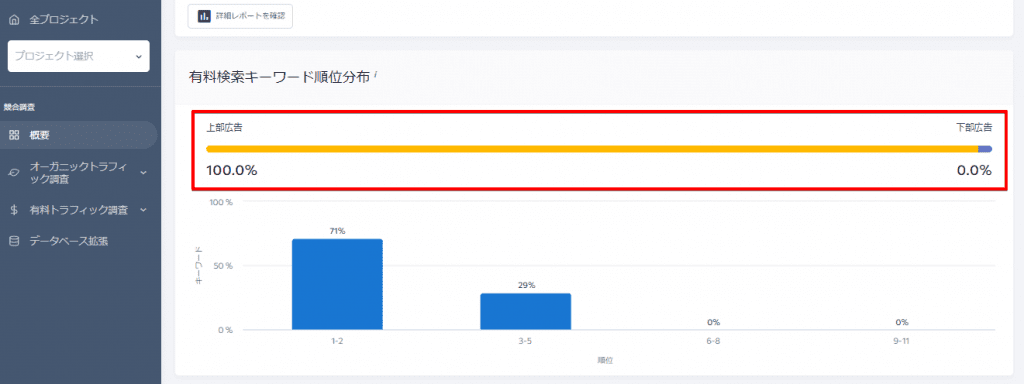Viewport: 1024px width, 384px height.
Task: Open the プロジェクト選択 dropdown
Action: pyautogui.click(x=78, y=56)
